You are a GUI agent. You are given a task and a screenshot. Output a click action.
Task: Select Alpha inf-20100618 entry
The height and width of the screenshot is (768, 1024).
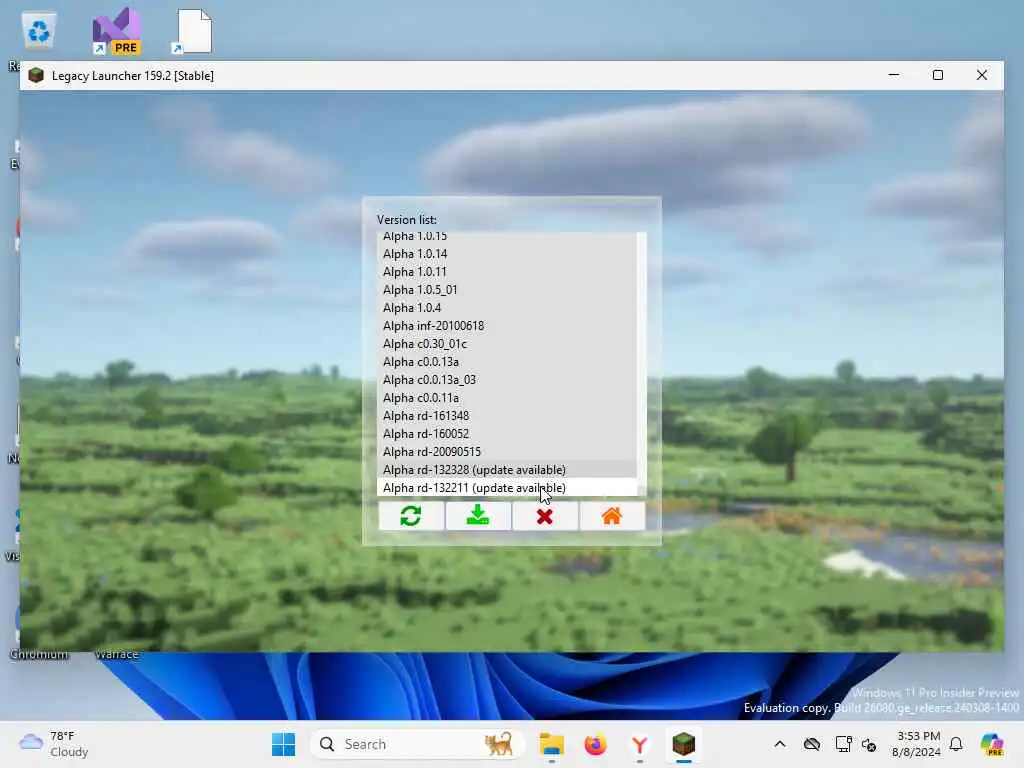pos(507,325)
